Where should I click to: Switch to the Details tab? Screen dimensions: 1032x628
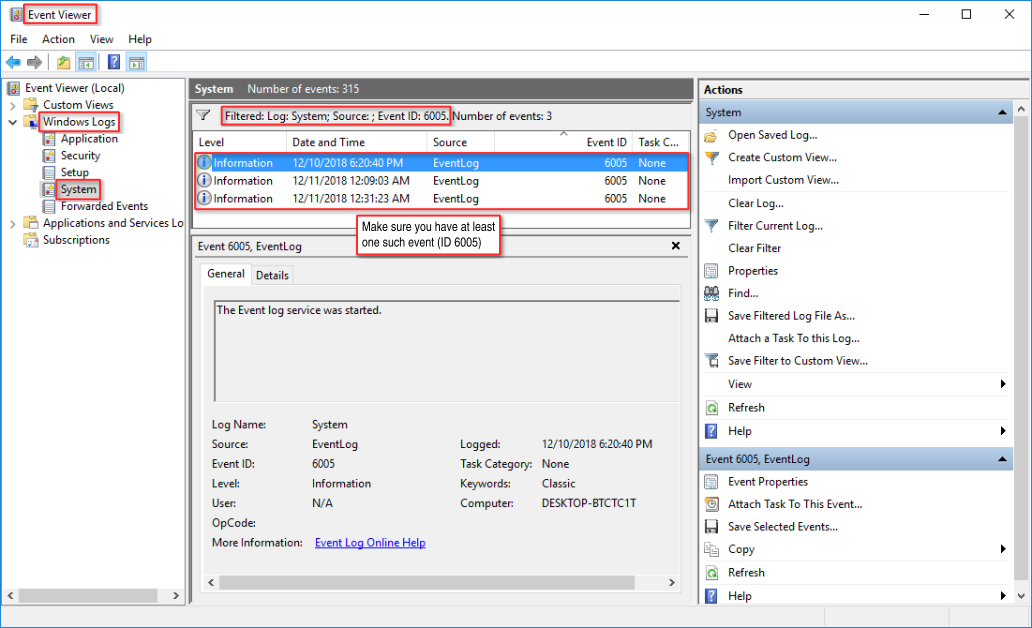(x=272, y=275)
